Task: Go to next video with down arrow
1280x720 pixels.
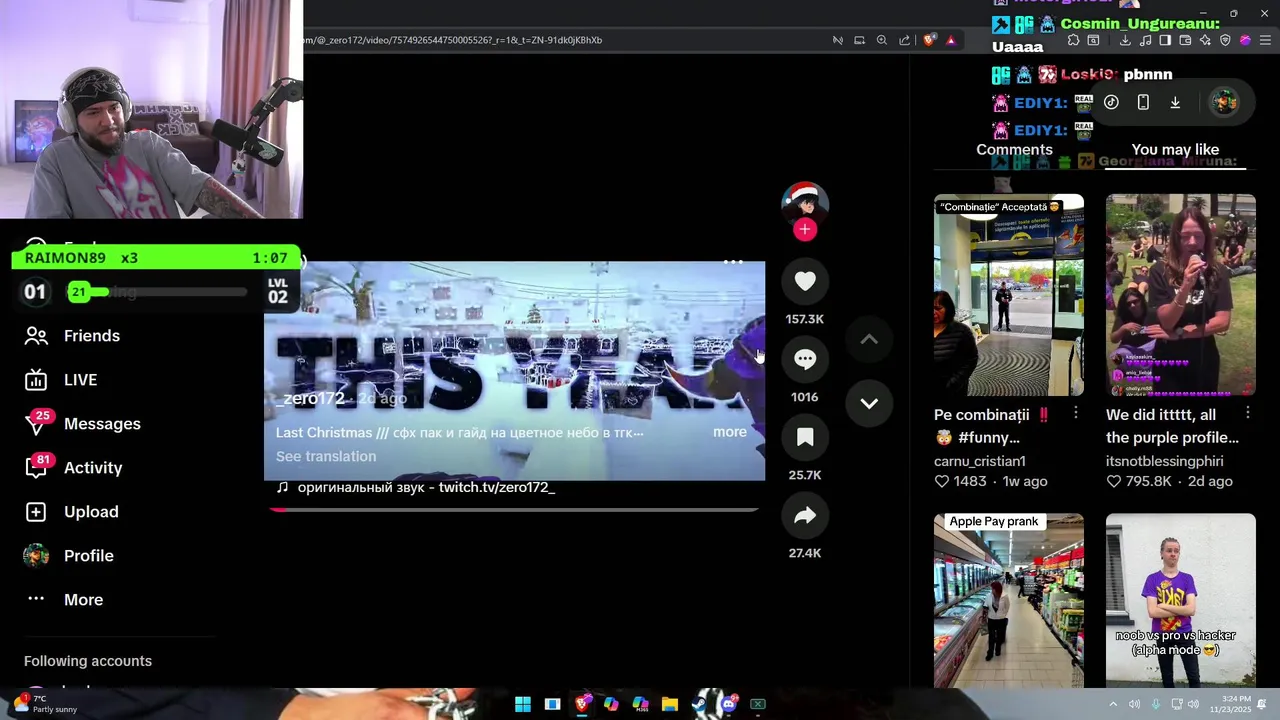Action: [x=869, y=404]
